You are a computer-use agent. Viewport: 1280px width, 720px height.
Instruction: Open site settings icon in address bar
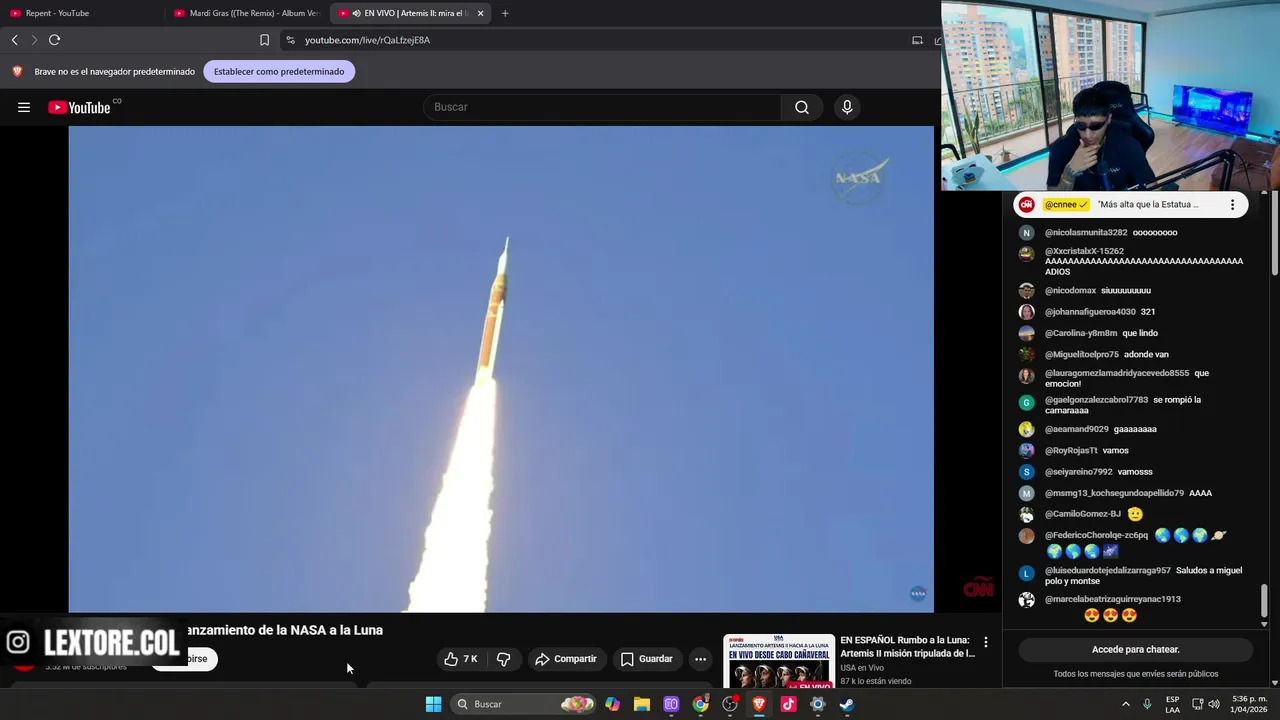[x=290, y=40]
